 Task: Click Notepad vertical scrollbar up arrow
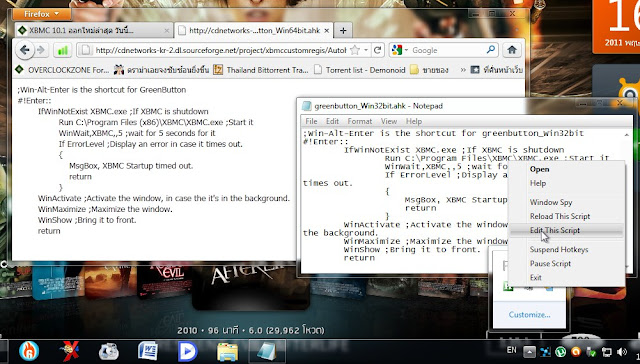pos(627,134)
